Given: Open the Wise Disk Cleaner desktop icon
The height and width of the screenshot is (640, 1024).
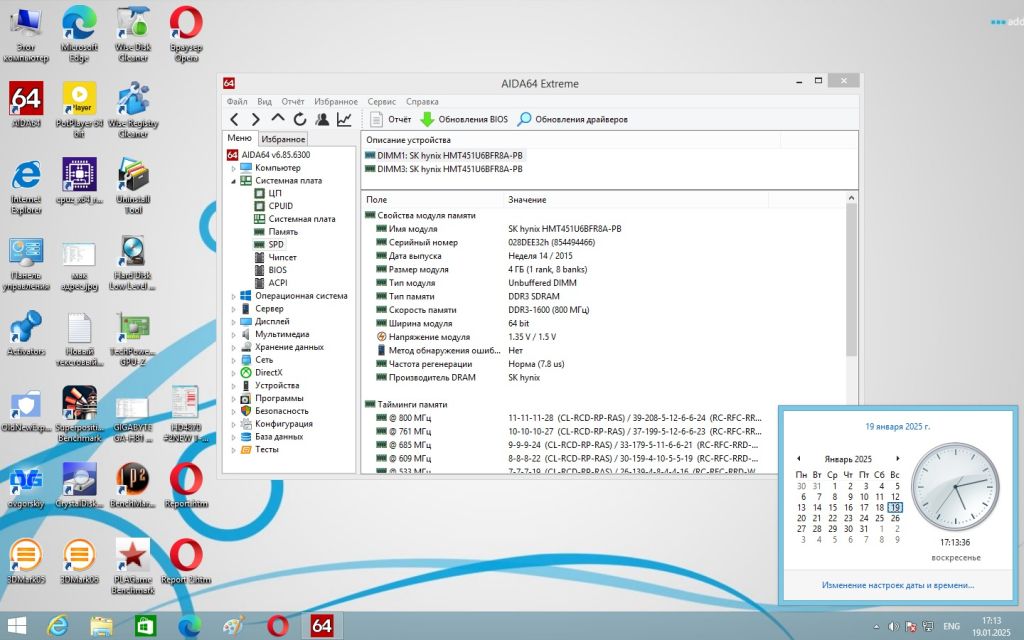Looking at the screenshot, I should [x=133, y=33].
